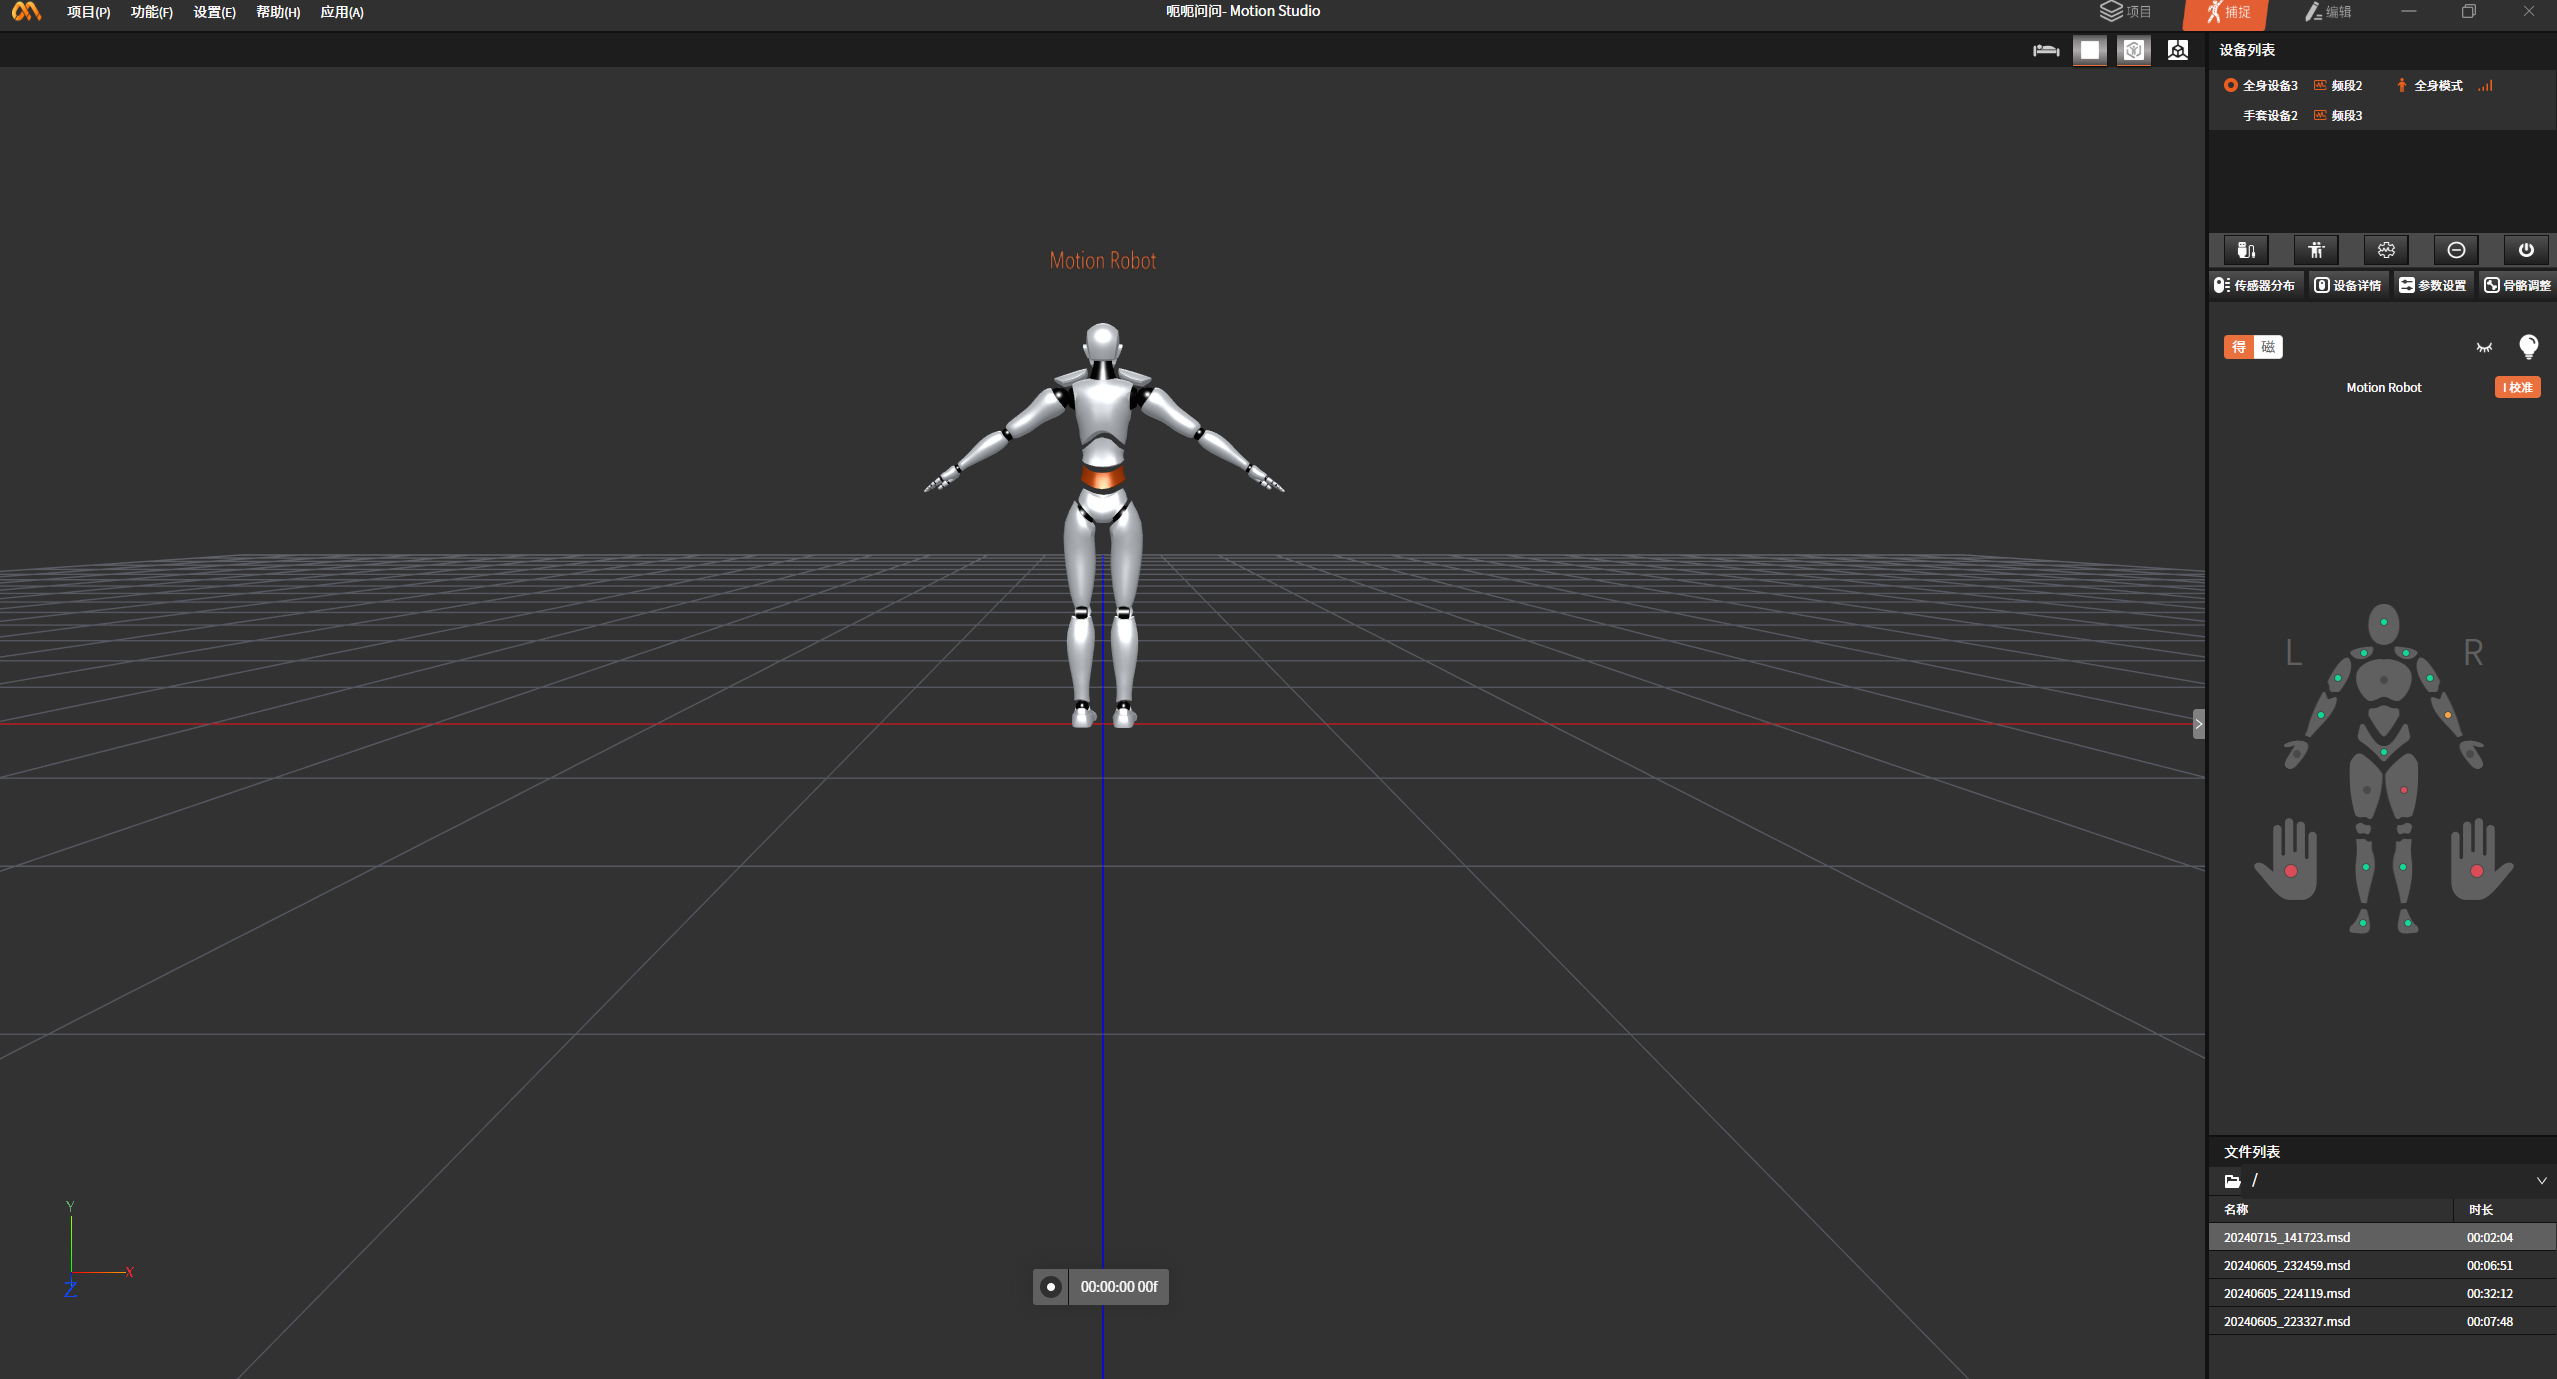The height and width of the screenshot is (1379, 2557).
Task: Select file 20240605_224119.msd in list
Action: pyautogui.click(x=2286, y=1293)
